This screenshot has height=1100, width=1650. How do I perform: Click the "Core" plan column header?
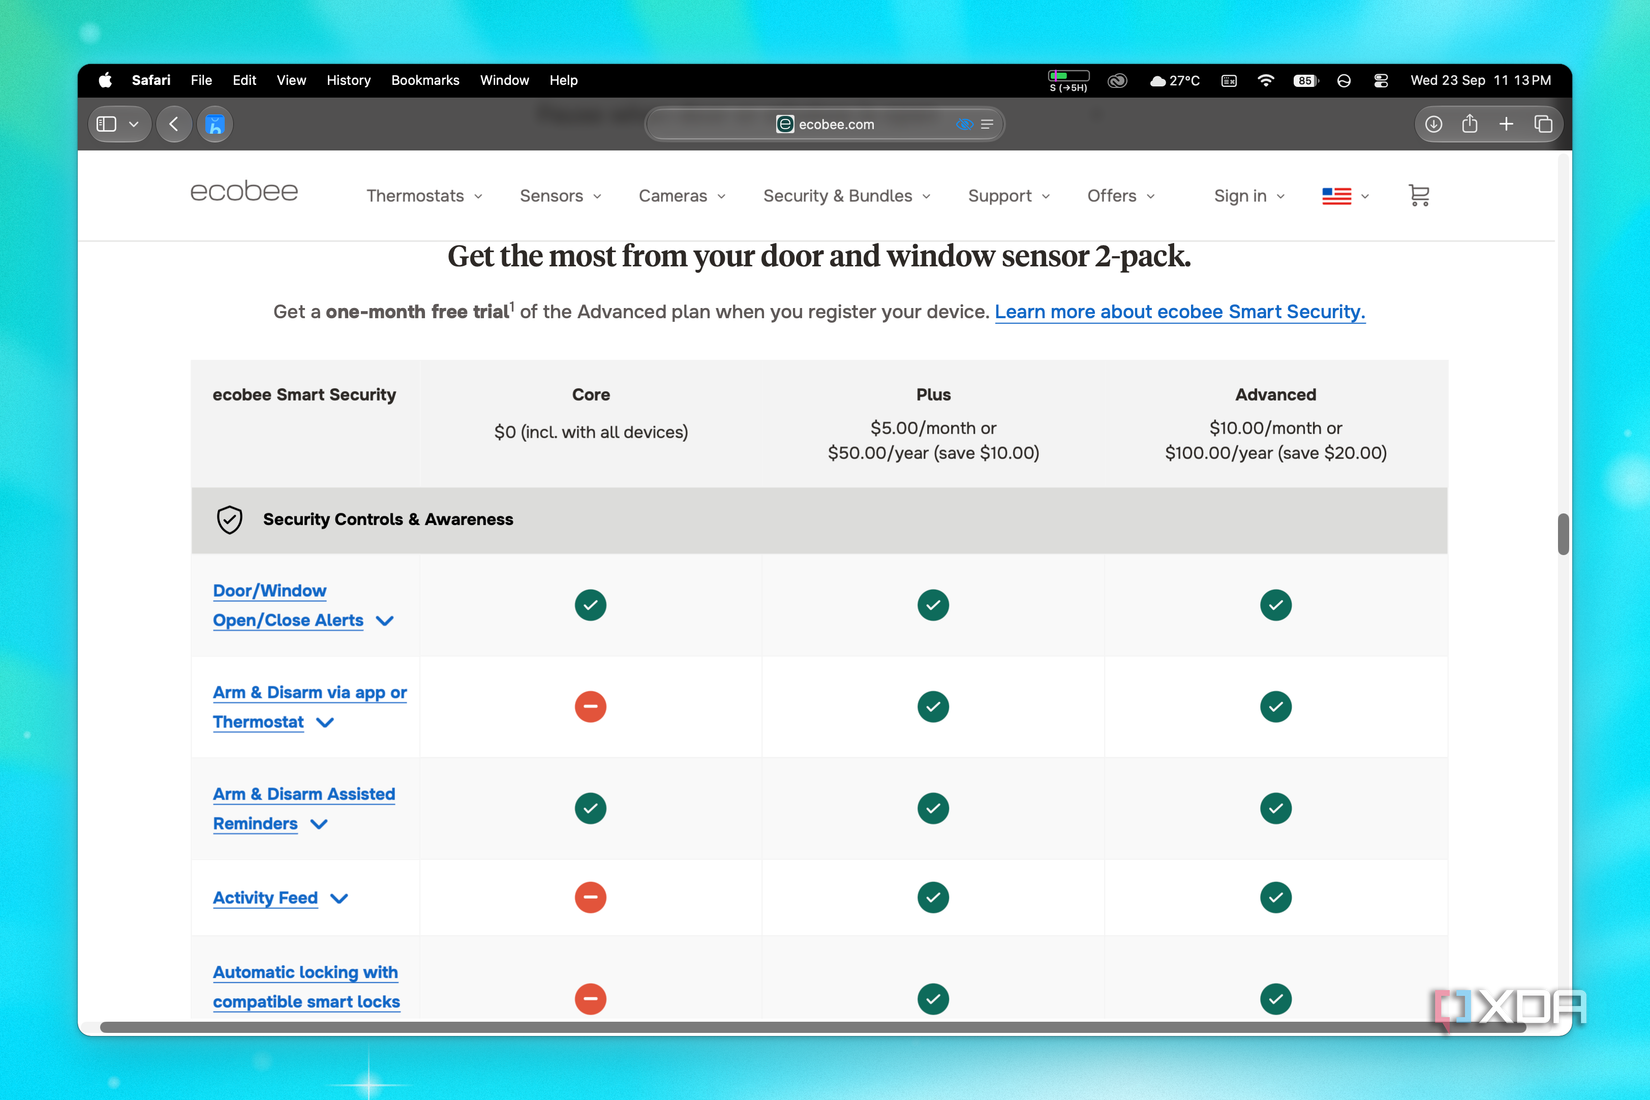(x=591, y=395)
